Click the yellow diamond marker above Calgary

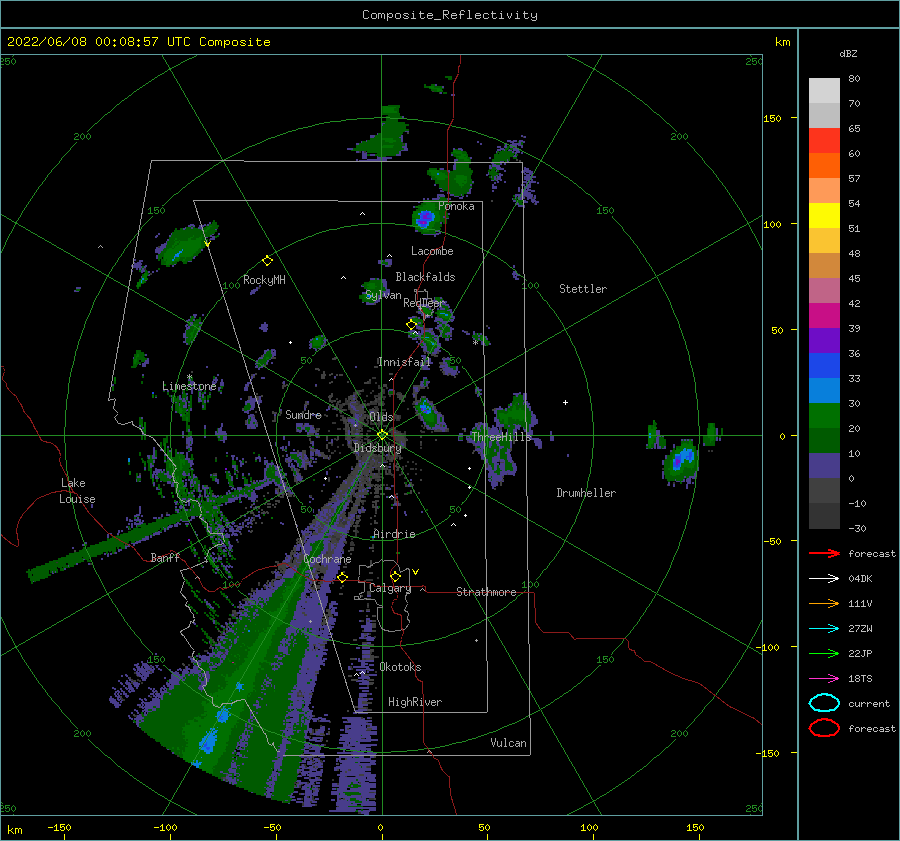tap(395, 576)
